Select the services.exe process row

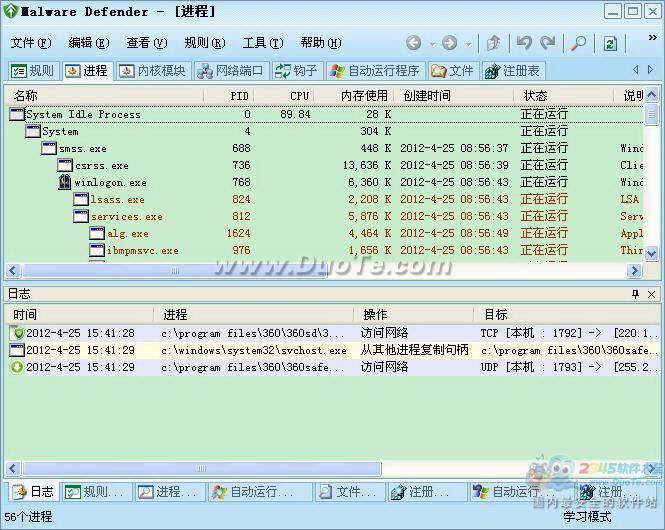(x=326, y=216)
